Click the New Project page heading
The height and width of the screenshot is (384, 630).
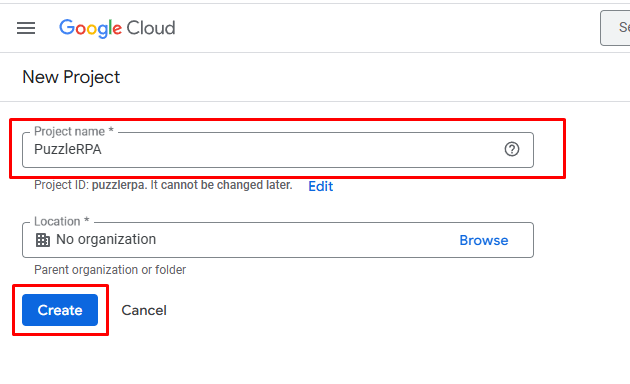(71, 77)
